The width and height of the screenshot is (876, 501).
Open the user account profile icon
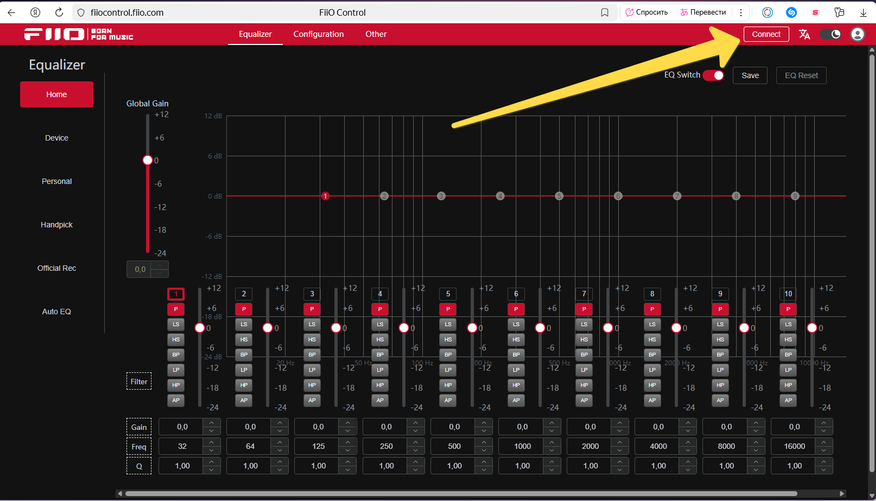[857, 35]
